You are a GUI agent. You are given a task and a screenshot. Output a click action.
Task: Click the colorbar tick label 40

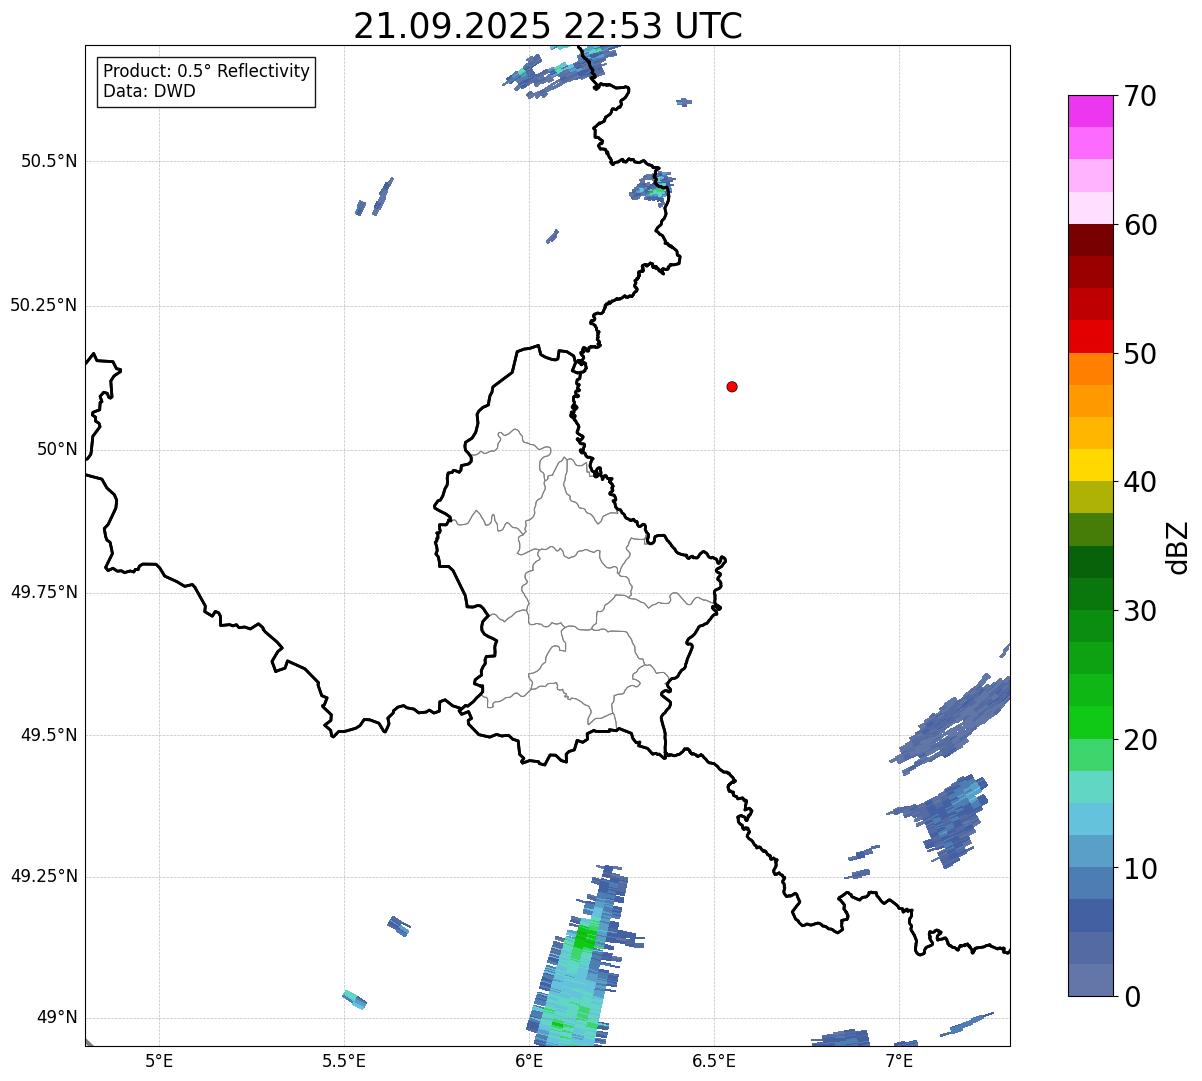coord(1140,482)
